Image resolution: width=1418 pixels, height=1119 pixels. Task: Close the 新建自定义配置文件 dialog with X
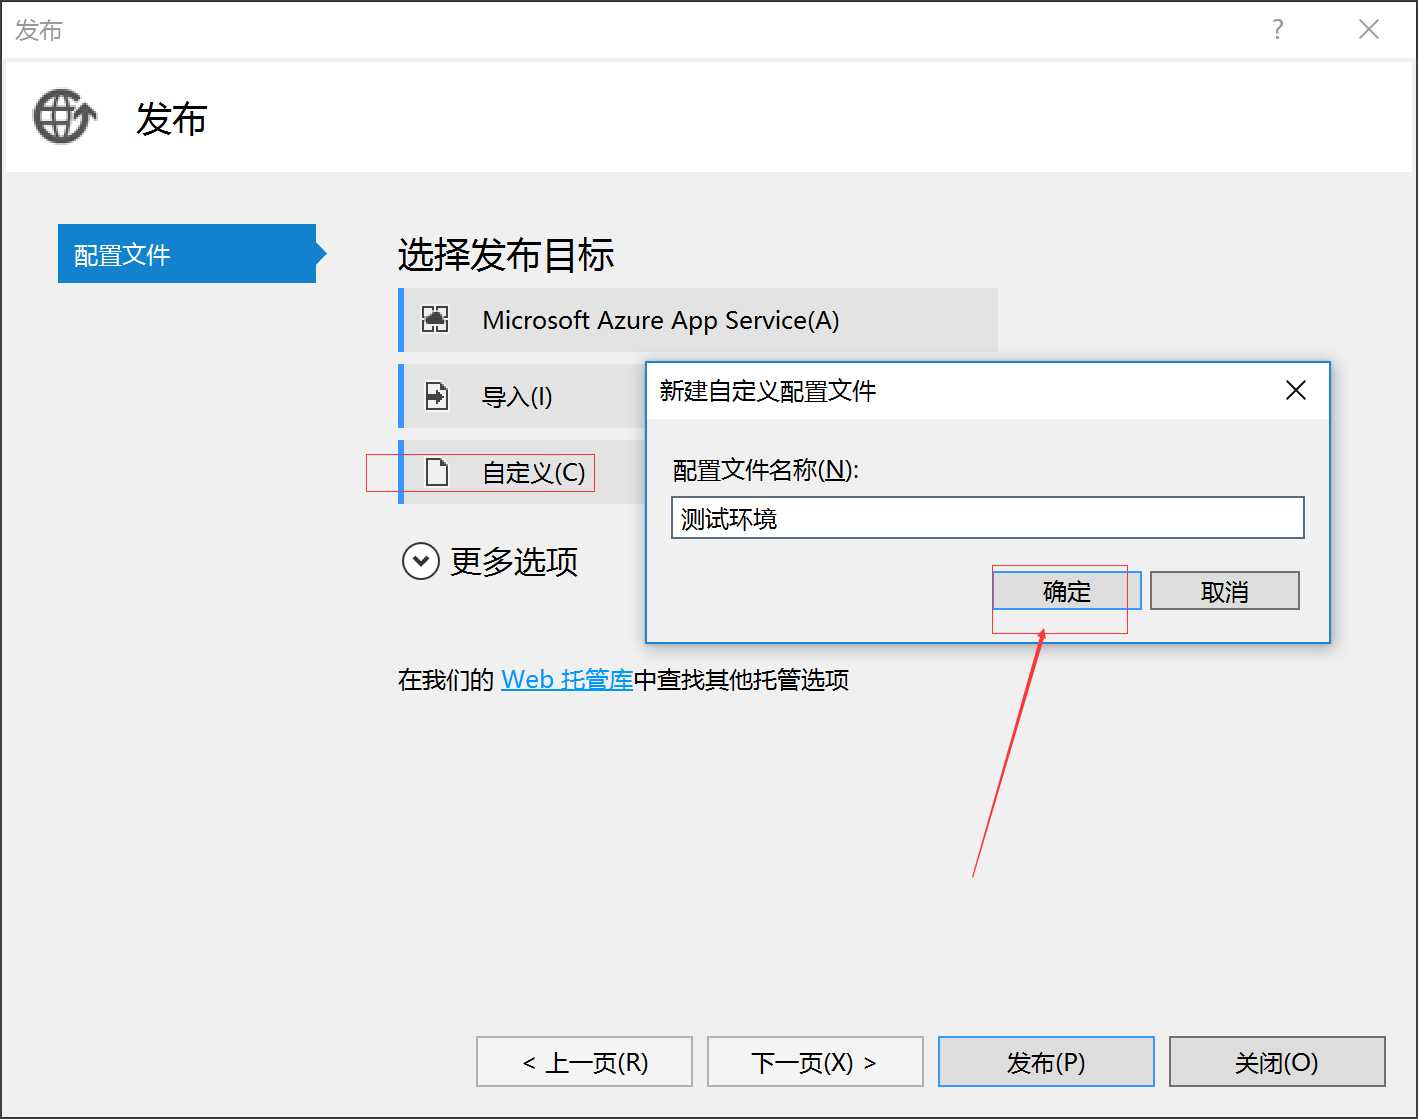click(x=1296, y=390)
